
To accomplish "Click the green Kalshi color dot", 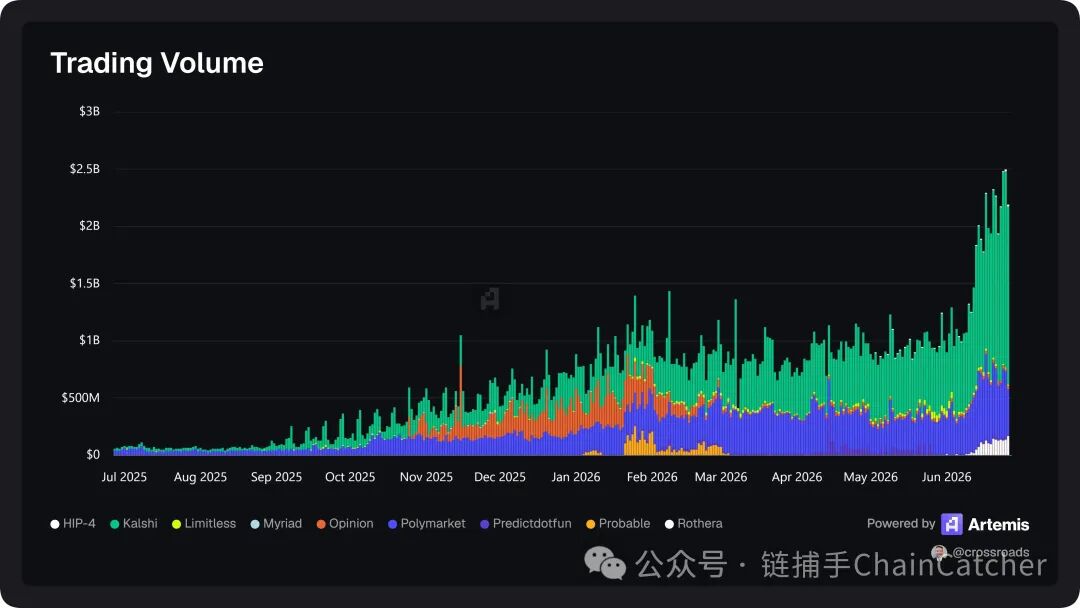I will 115,525.
